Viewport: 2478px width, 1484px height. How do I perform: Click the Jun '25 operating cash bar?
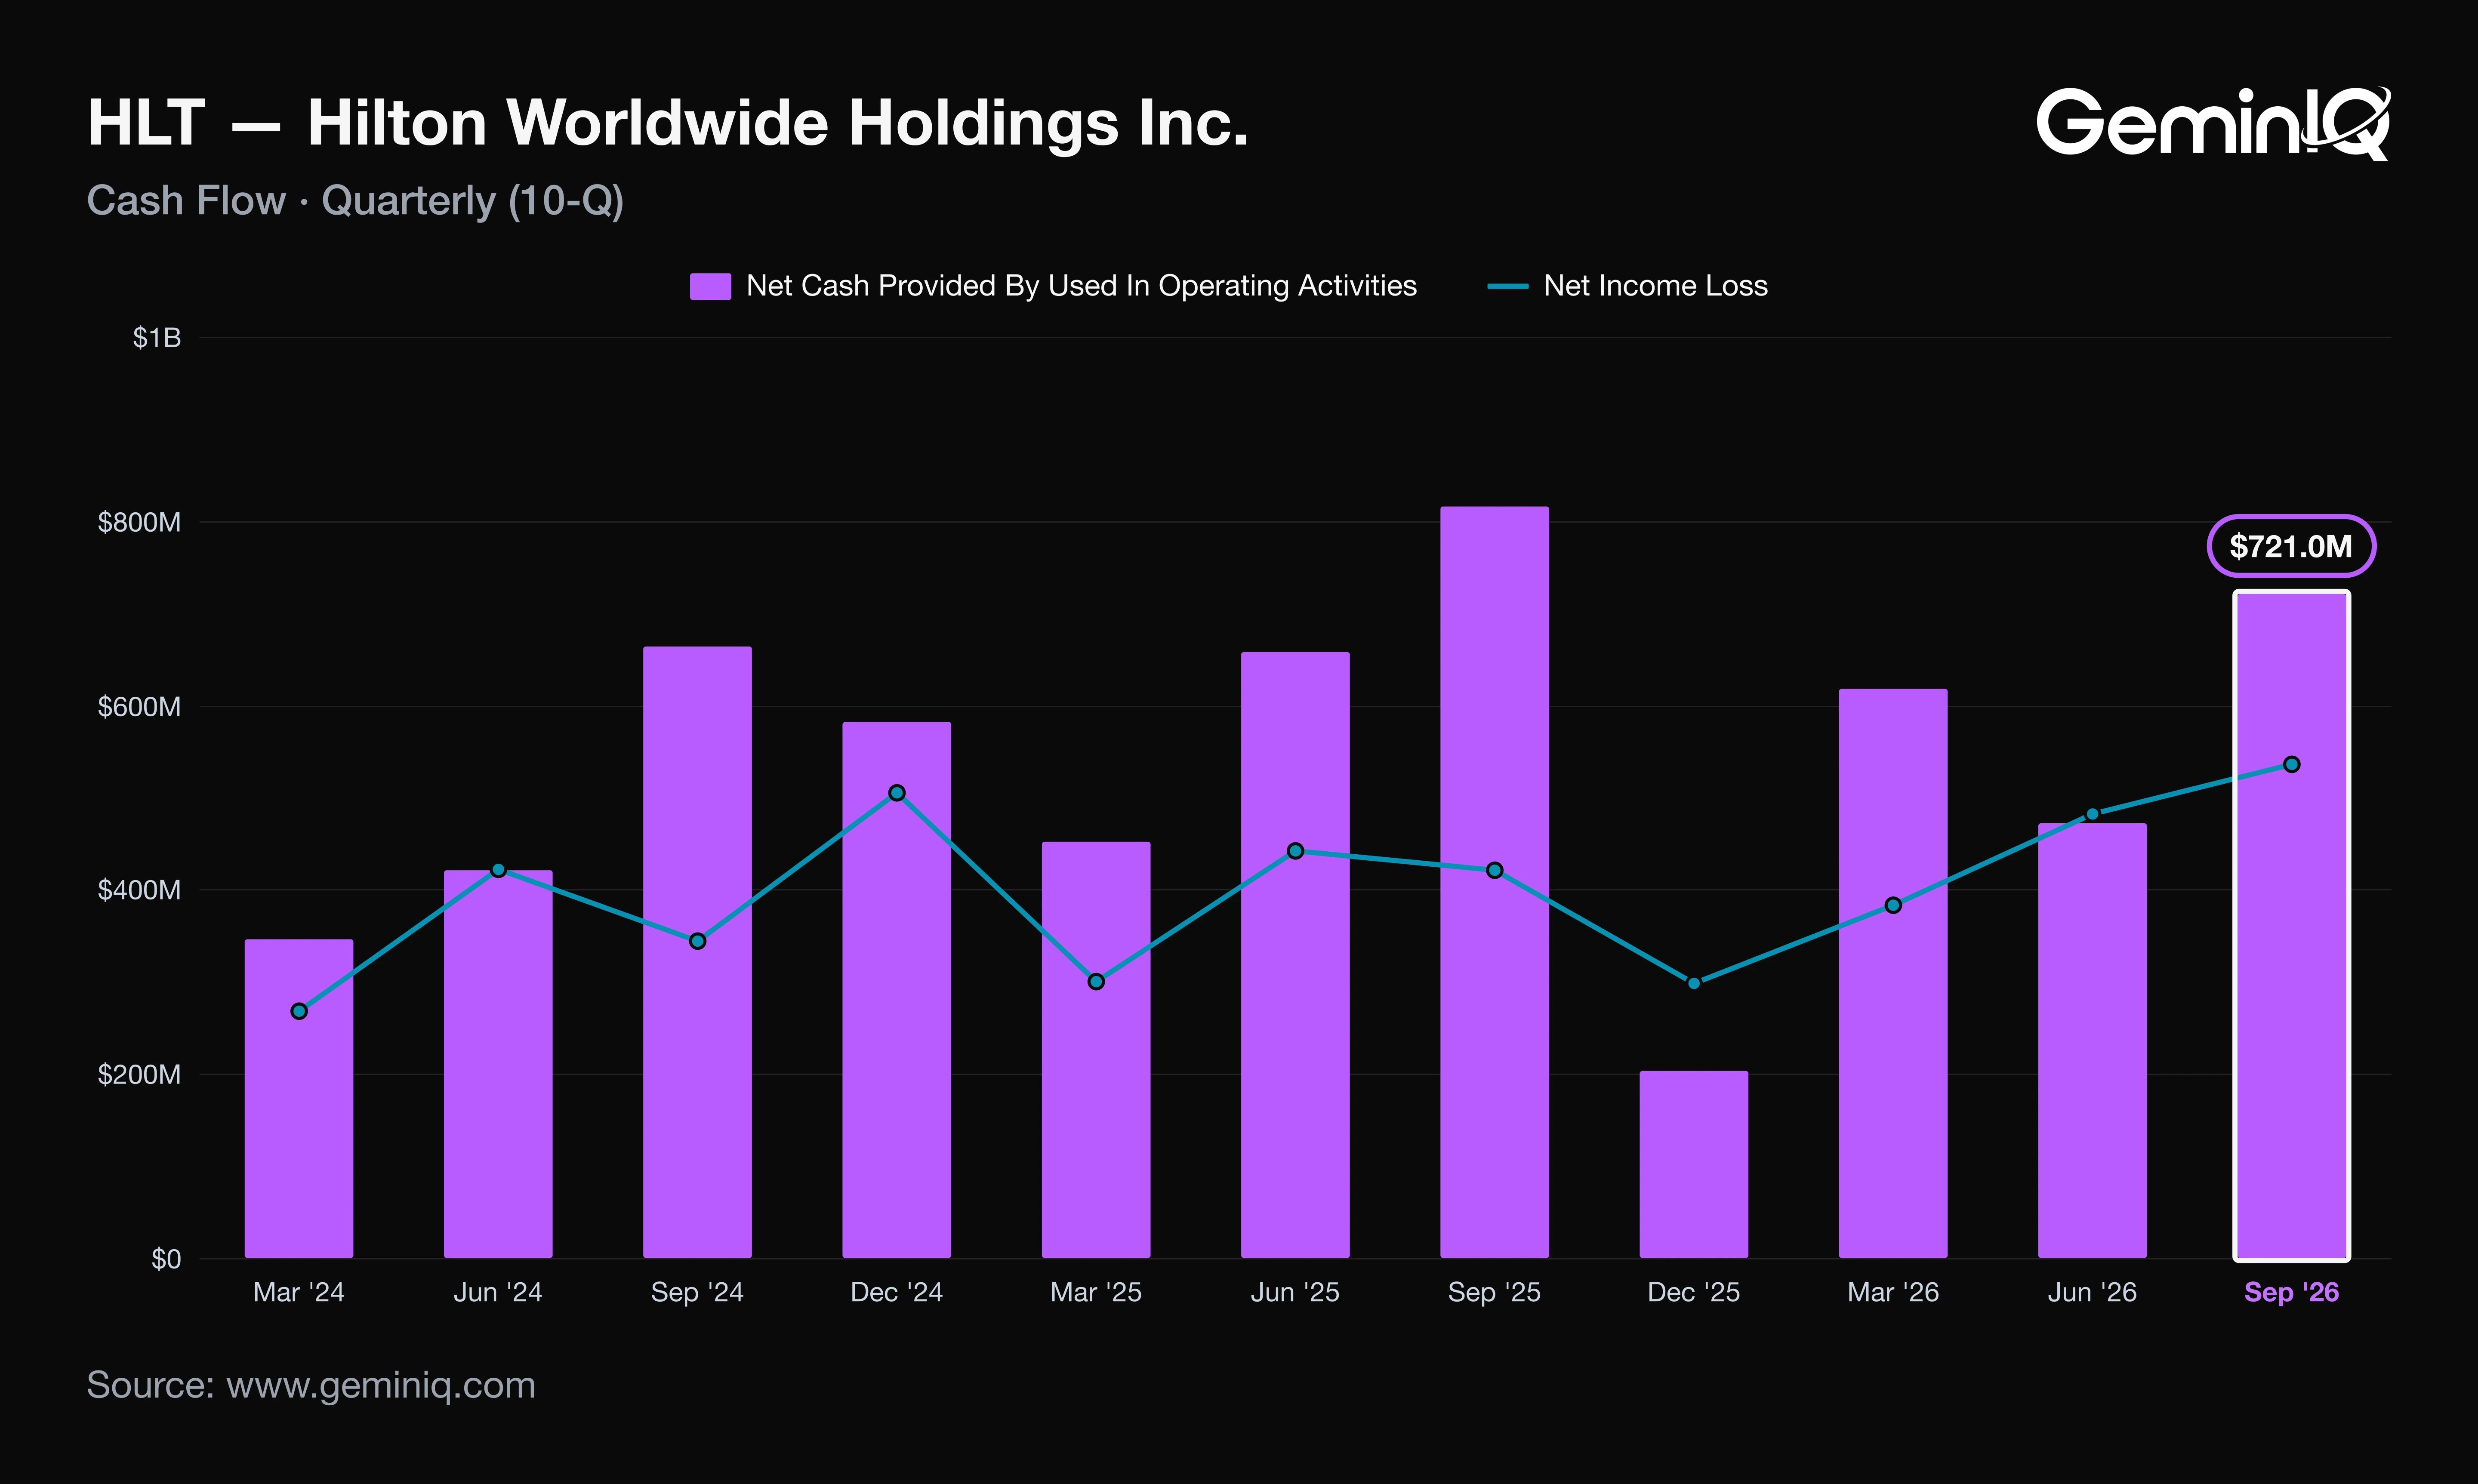click(x=1295, y=955)
